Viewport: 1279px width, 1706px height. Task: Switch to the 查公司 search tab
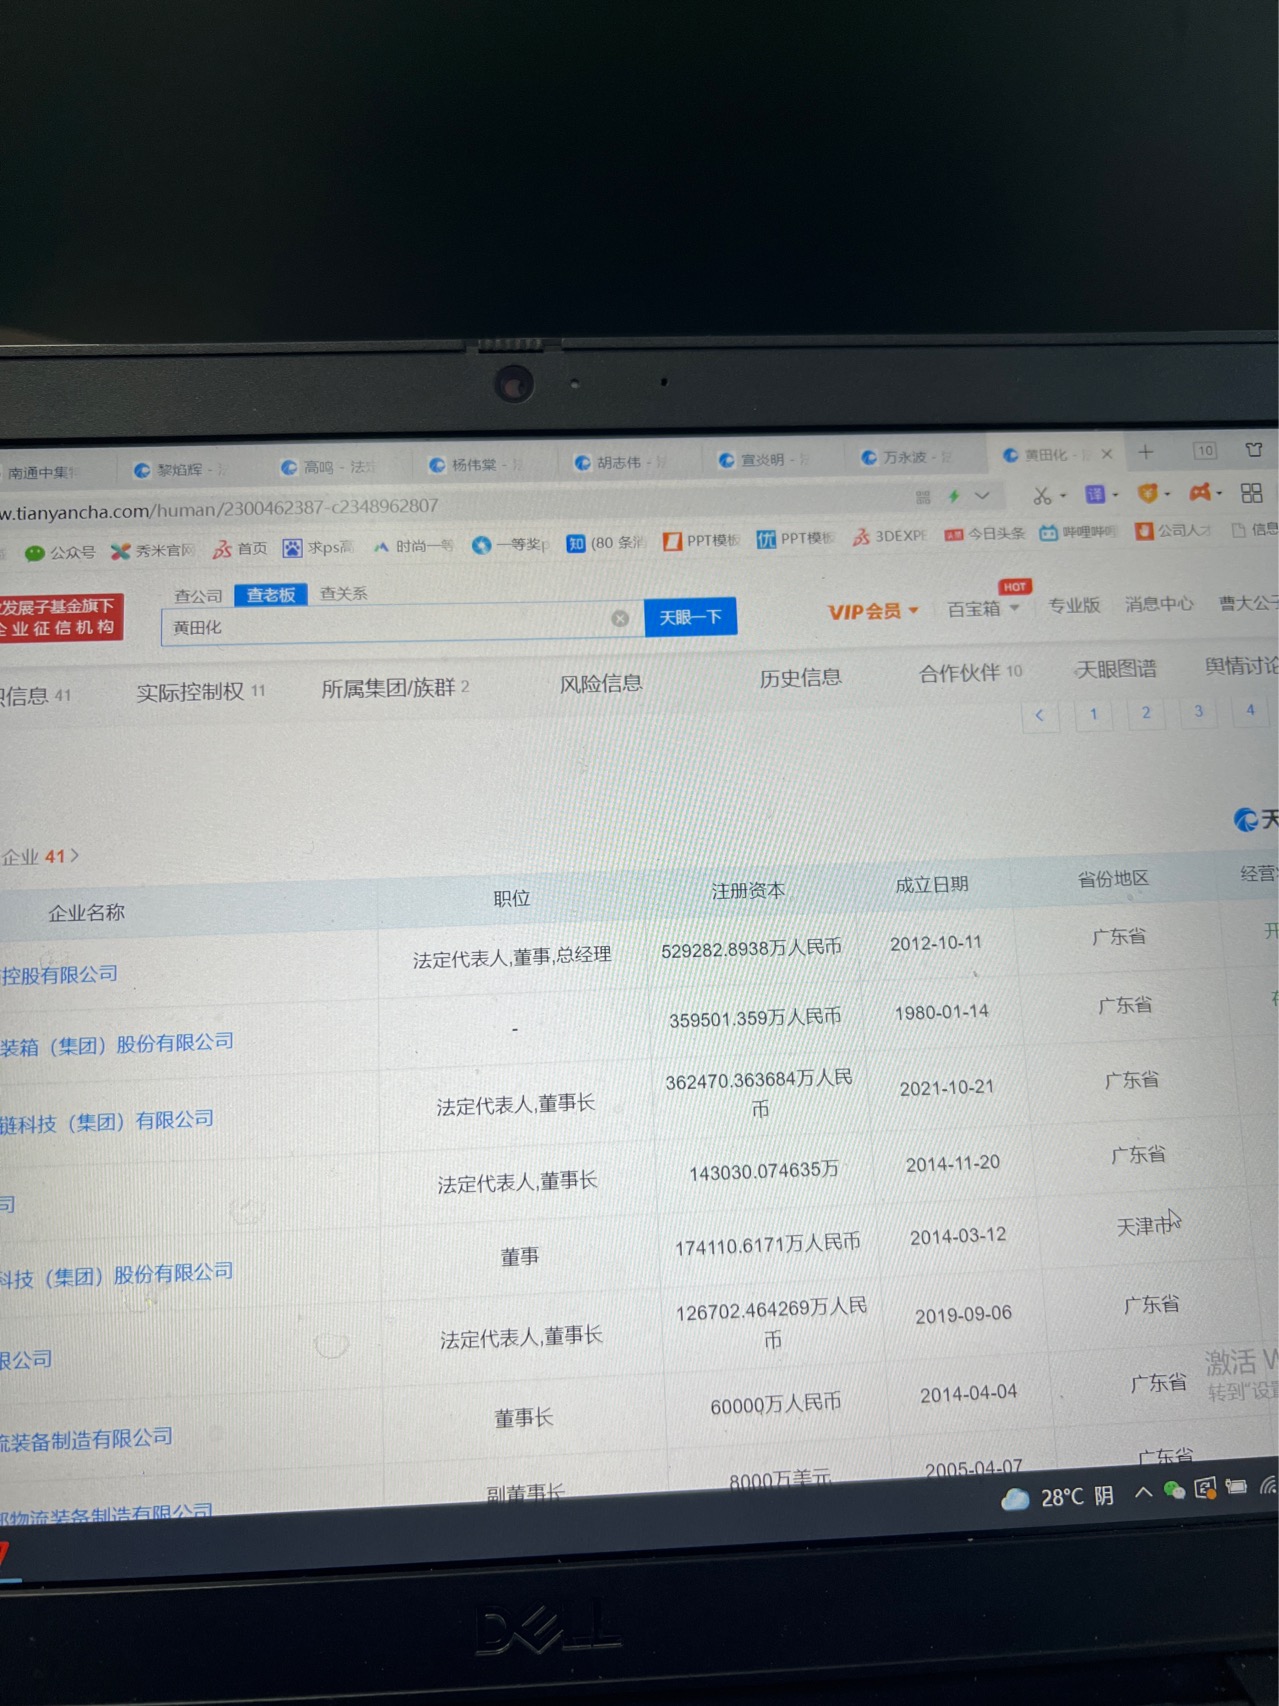point(198,596)
